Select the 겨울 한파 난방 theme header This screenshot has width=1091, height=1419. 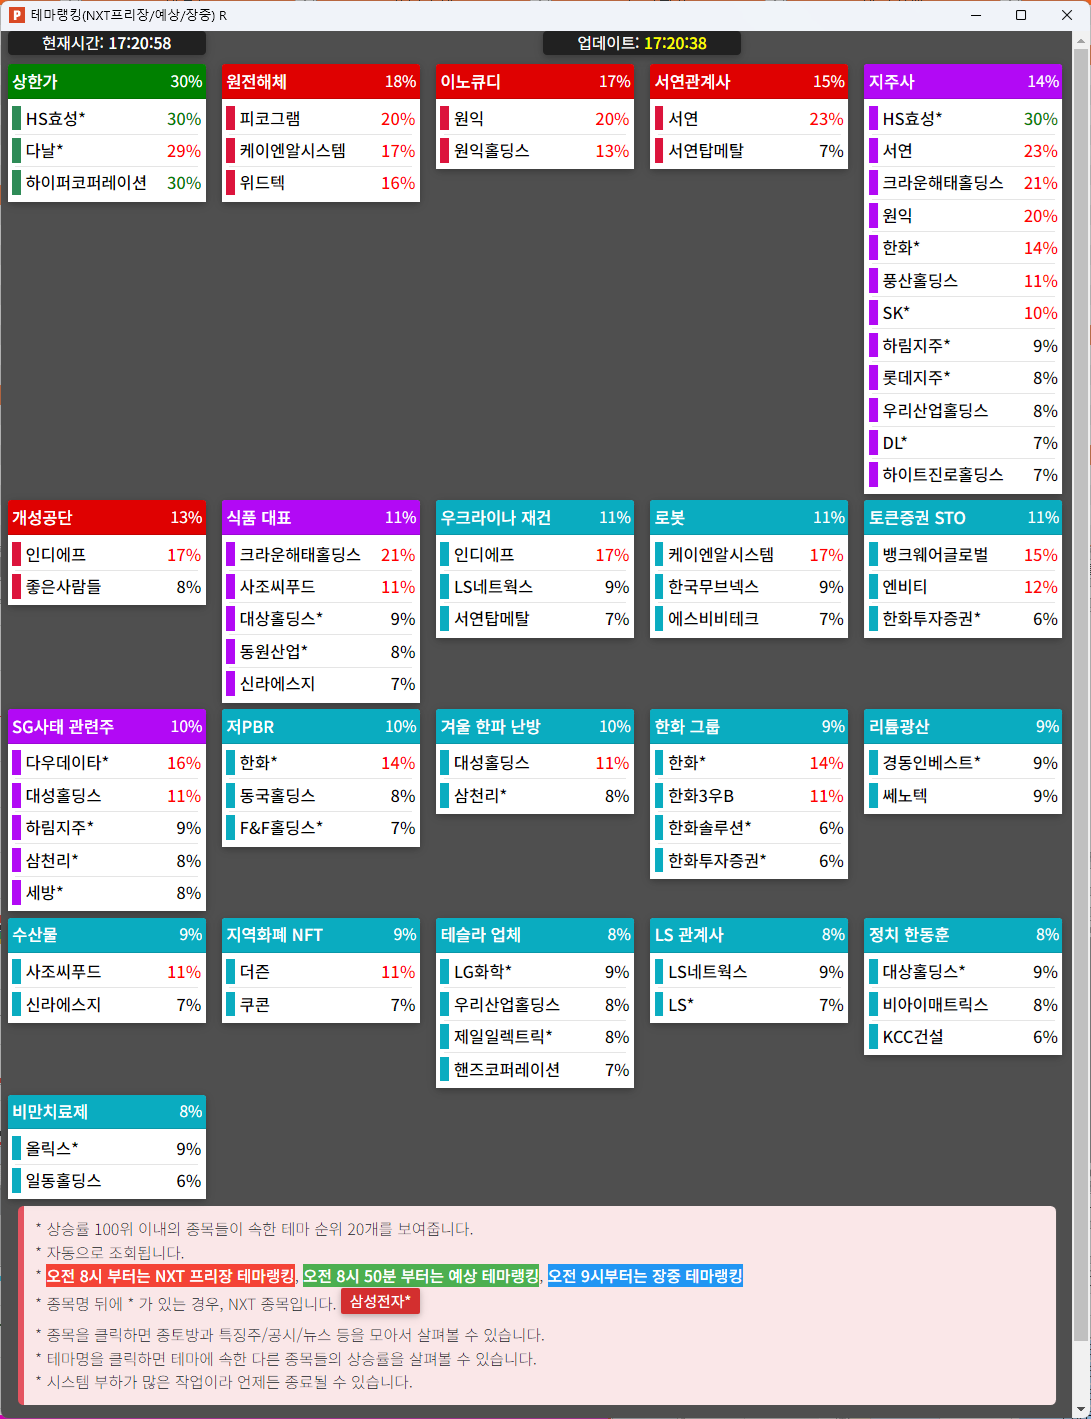tap(535, 727)
